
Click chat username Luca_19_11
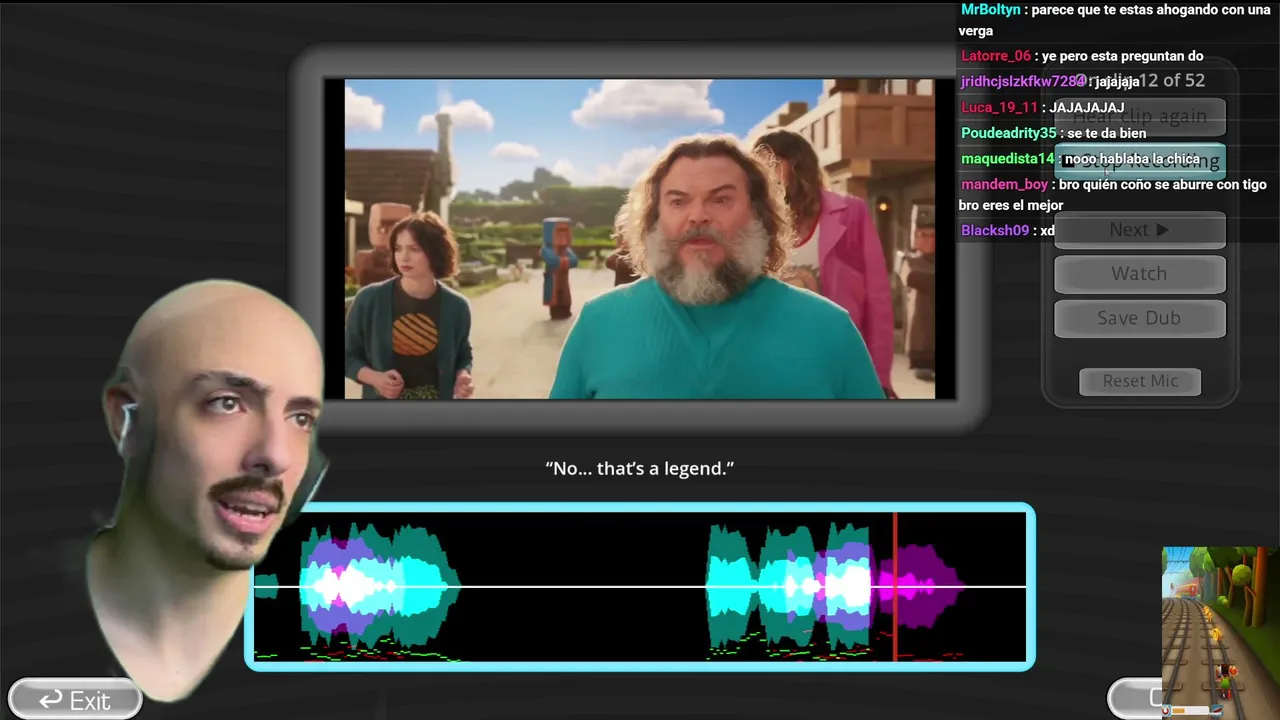(1000, 107)
